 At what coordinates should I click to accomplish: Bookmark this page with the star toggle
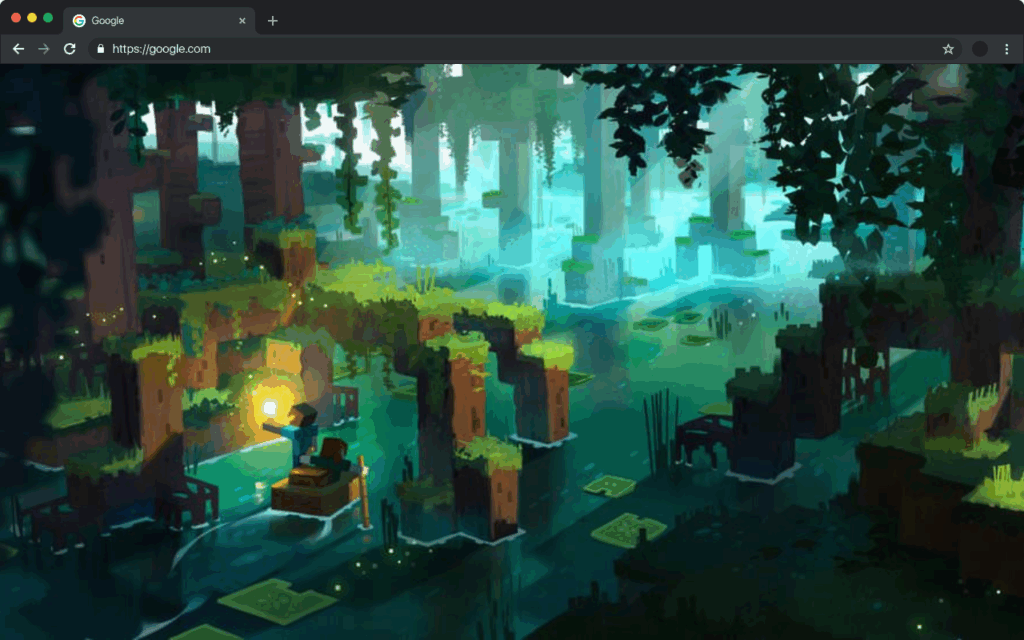pyautogui.click(x=948, y=47)
